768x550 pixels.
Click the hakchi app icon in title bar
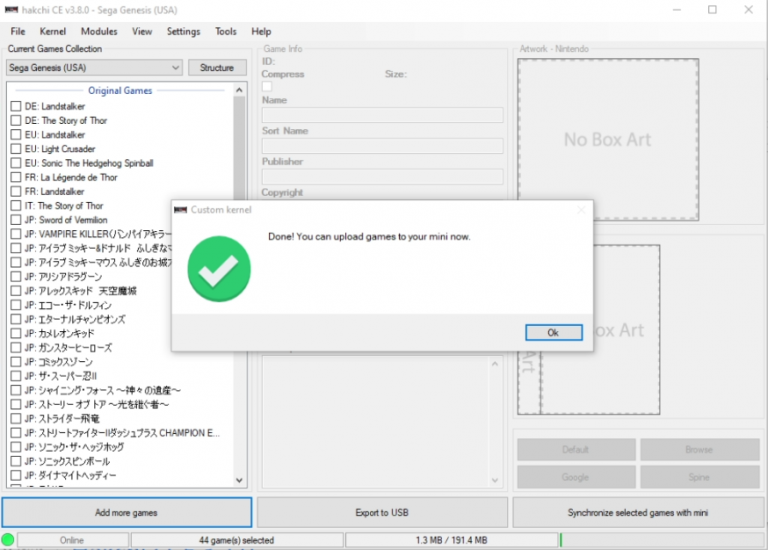[12, 10]
